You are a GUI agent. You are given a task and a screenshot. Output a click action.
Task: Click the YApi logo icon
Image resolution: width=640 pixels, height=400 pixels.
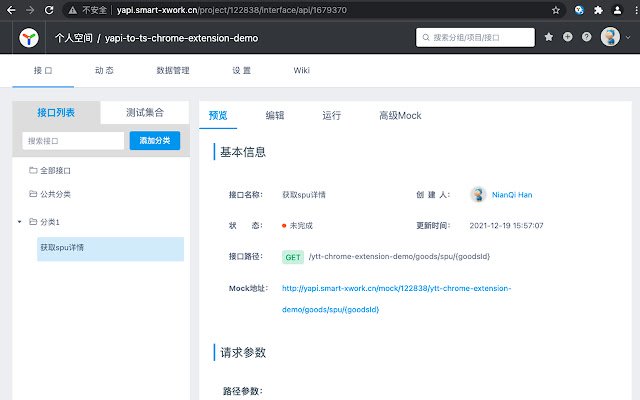coord(31,38)
